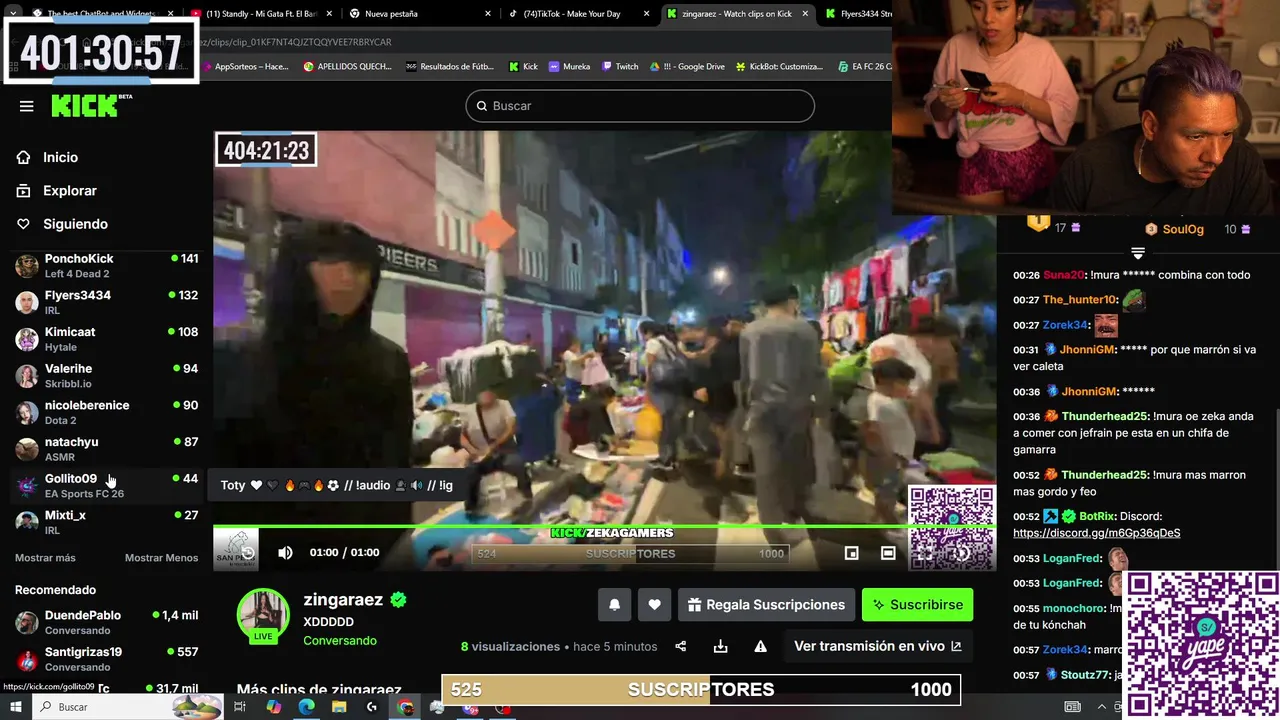Report clip with warning triangle icon
The width and height of the screenshot is (1280, 720).
760,646
